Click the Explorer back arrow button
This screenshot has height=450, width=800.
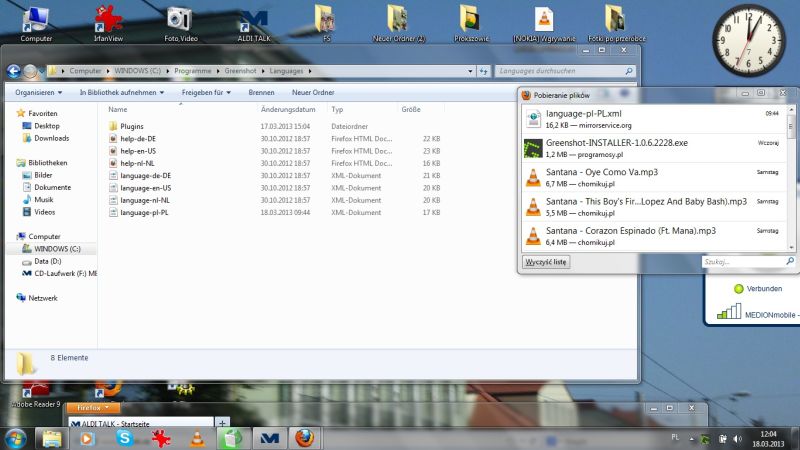pyautogui.click(x=15, y=71)
